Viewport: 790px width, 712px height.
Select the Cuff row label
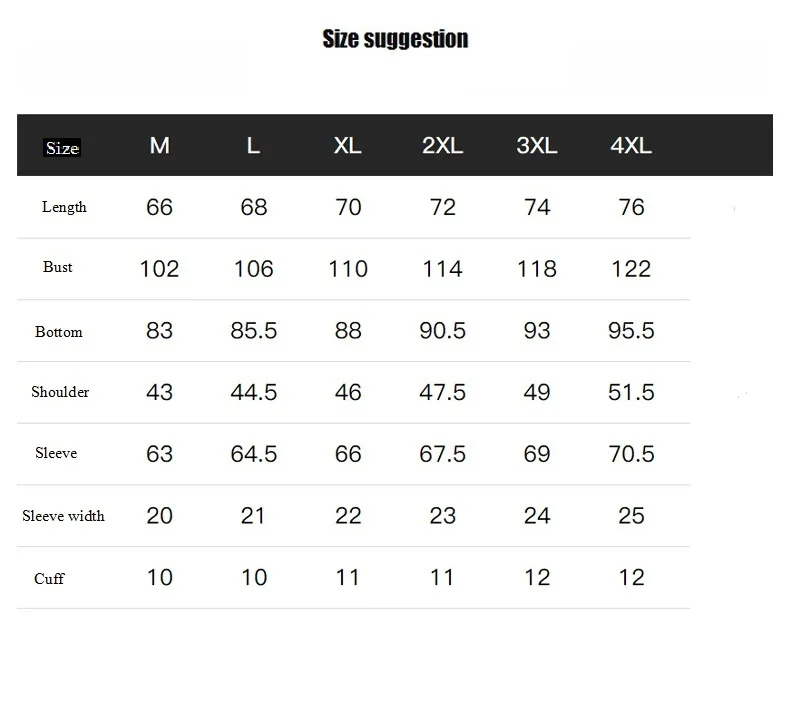(49, 578)
